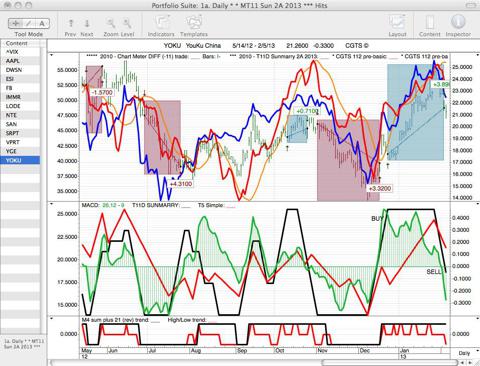Click the '+4.3100' trade label
The image size is (480, 366).
(x=181, y=184)
